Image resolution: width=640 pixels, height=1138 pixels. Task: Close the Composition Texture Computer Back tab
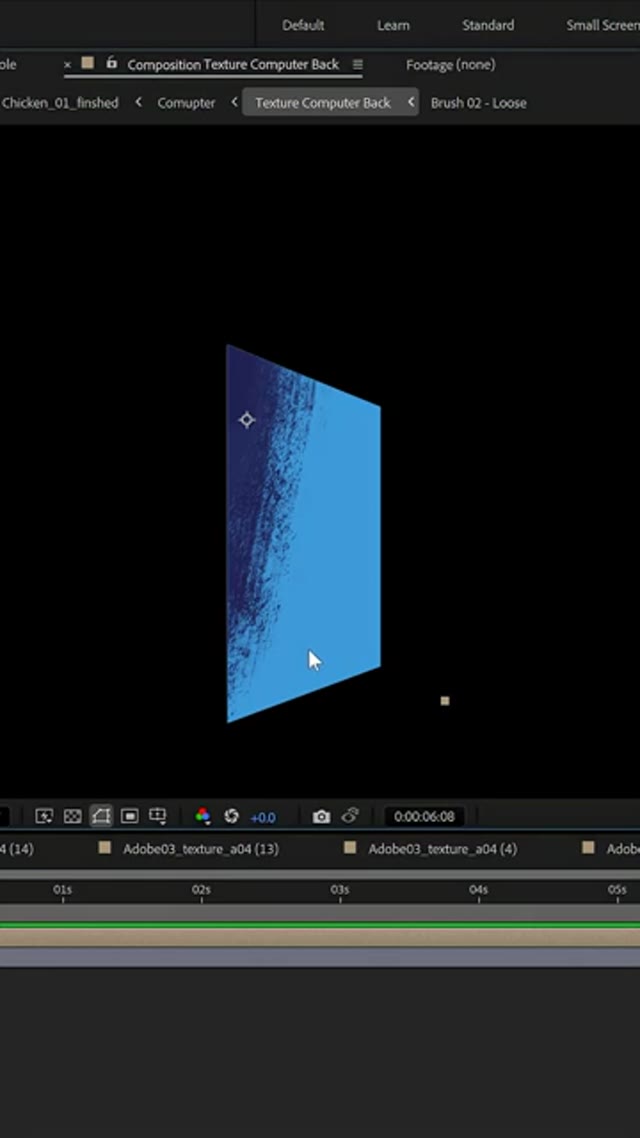pos(68,65)
